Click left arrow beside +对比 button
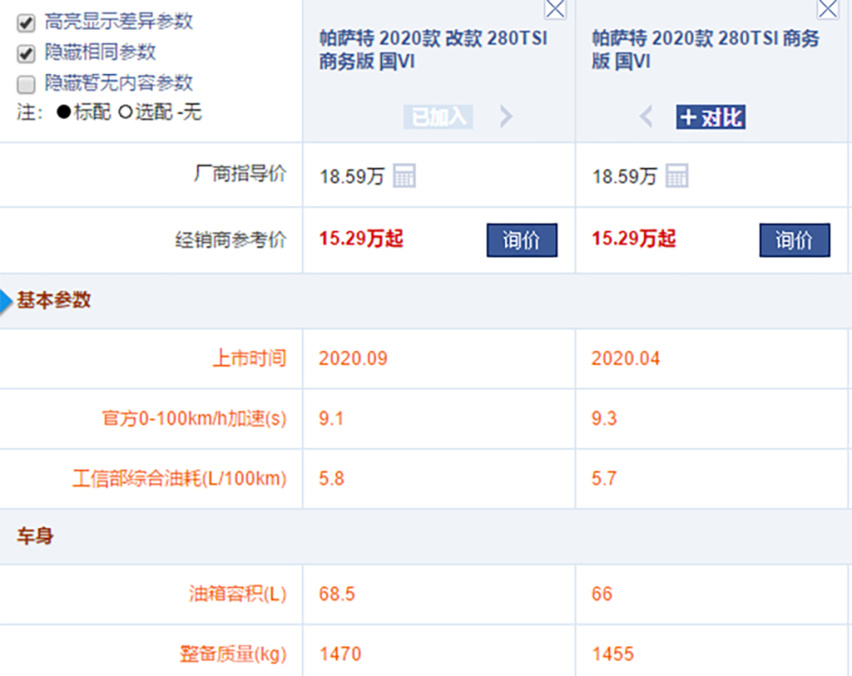The width and height of the screenshot is (852, 676). (646, 116)
